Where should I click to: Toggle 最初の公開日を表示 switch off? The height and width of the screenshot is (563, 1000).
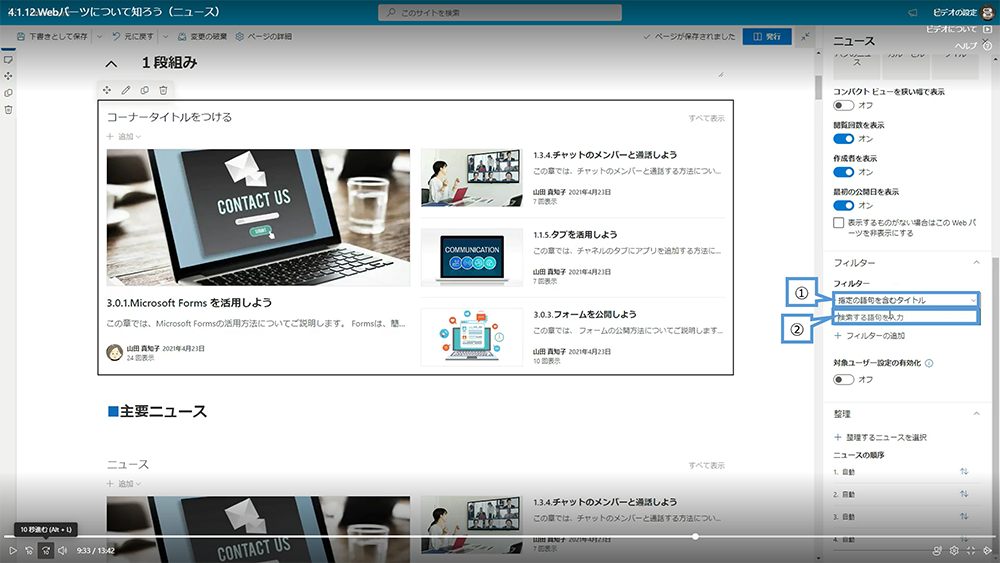[843, 205]
